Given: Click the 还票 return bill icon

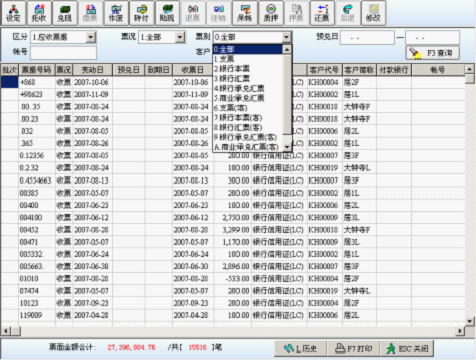Looking at the screenshot, I should click(x=322, y=13).
